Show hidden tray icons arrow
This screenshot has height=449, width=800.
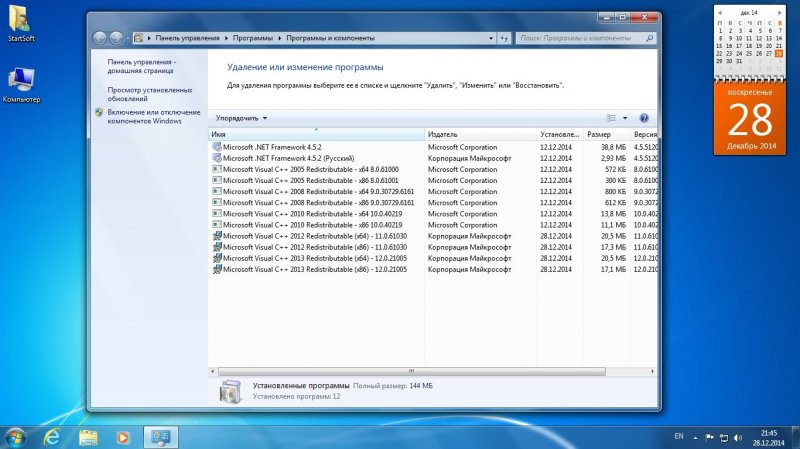(x=695, y=438)
